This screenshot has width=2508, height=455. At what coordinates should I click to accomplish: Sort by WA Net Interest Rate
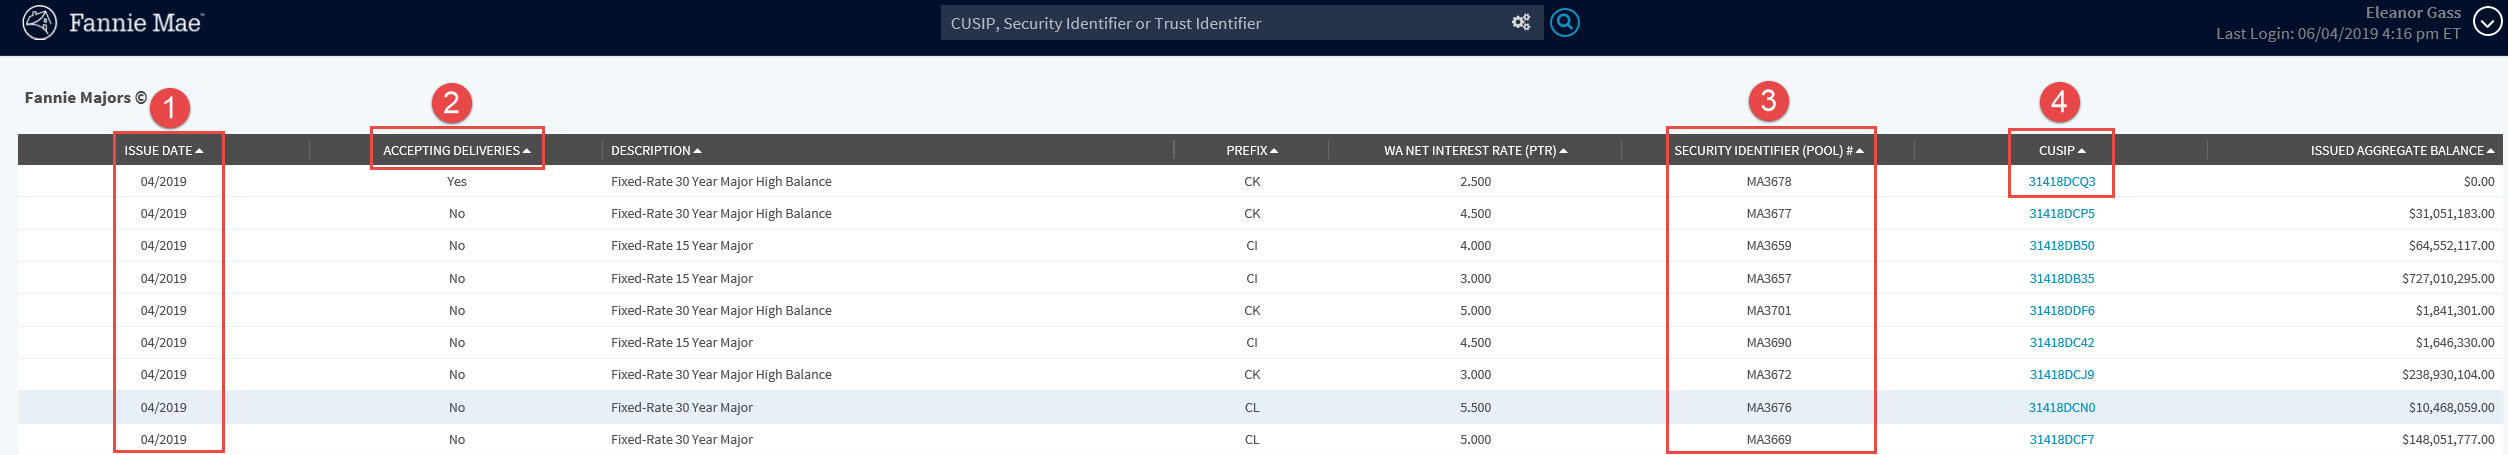click(x=1475, y=151)
